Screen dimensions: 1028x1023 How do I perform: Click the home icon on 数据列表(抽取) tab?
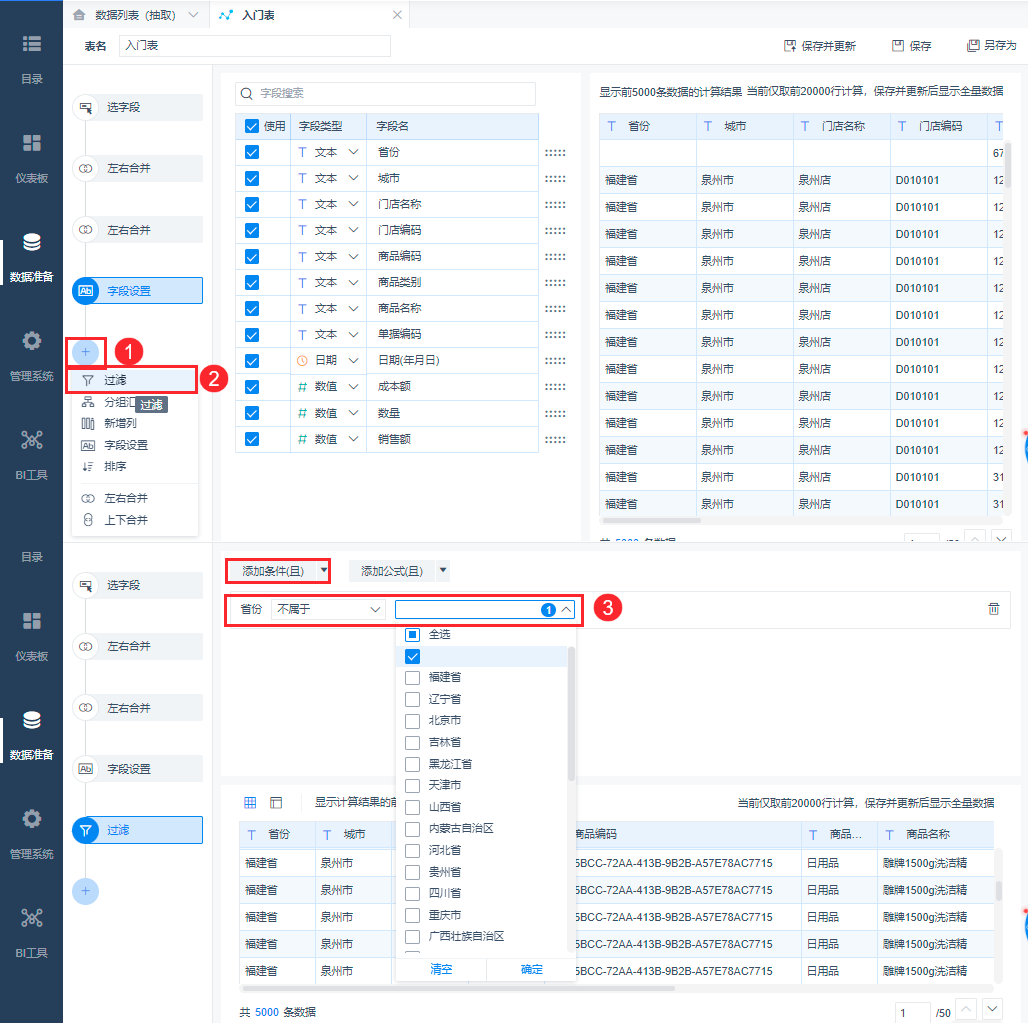click(79, 14)
